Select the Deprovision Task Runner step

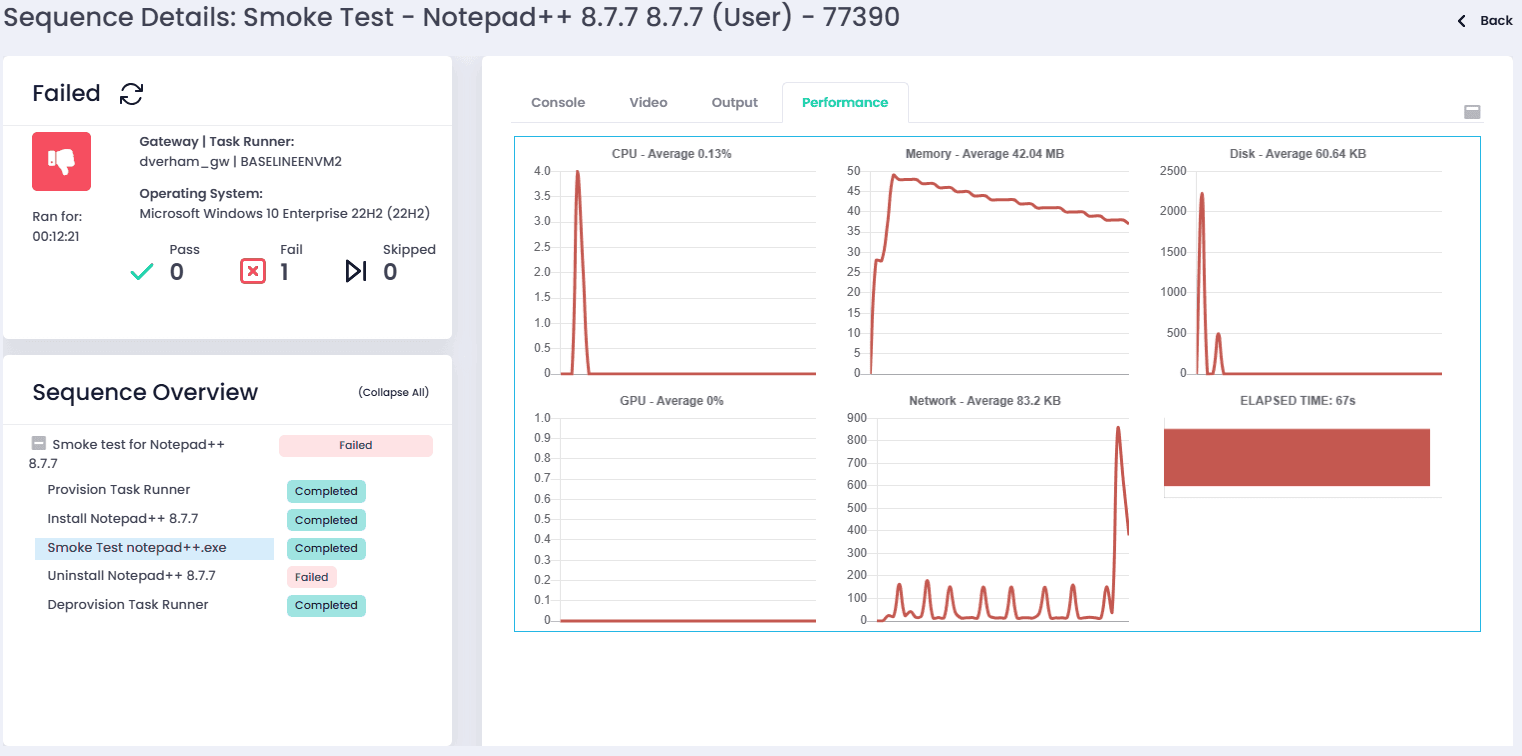tap(128, 605)
